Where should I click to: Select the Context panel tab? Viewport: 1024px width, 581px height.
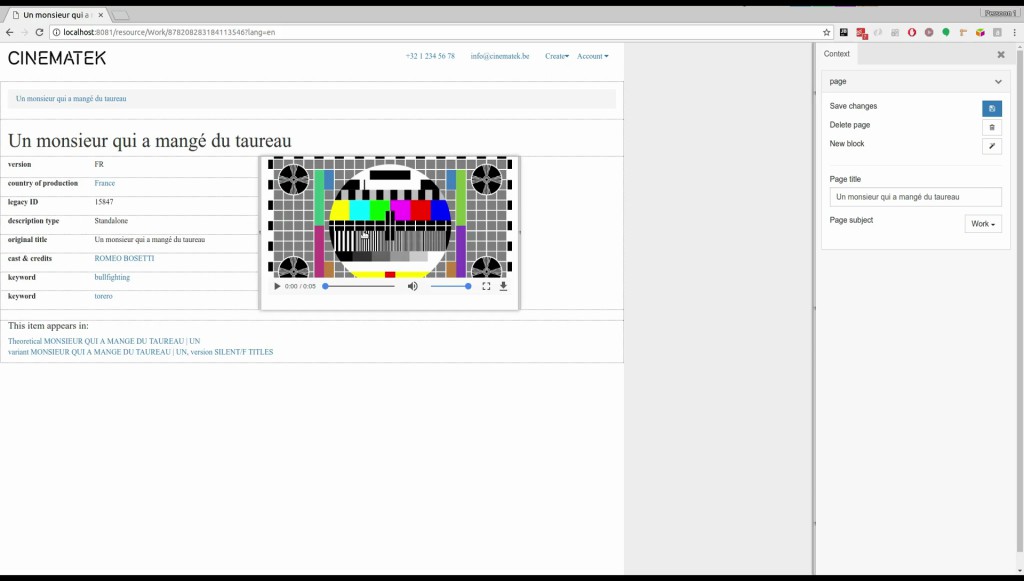(837, 54)
